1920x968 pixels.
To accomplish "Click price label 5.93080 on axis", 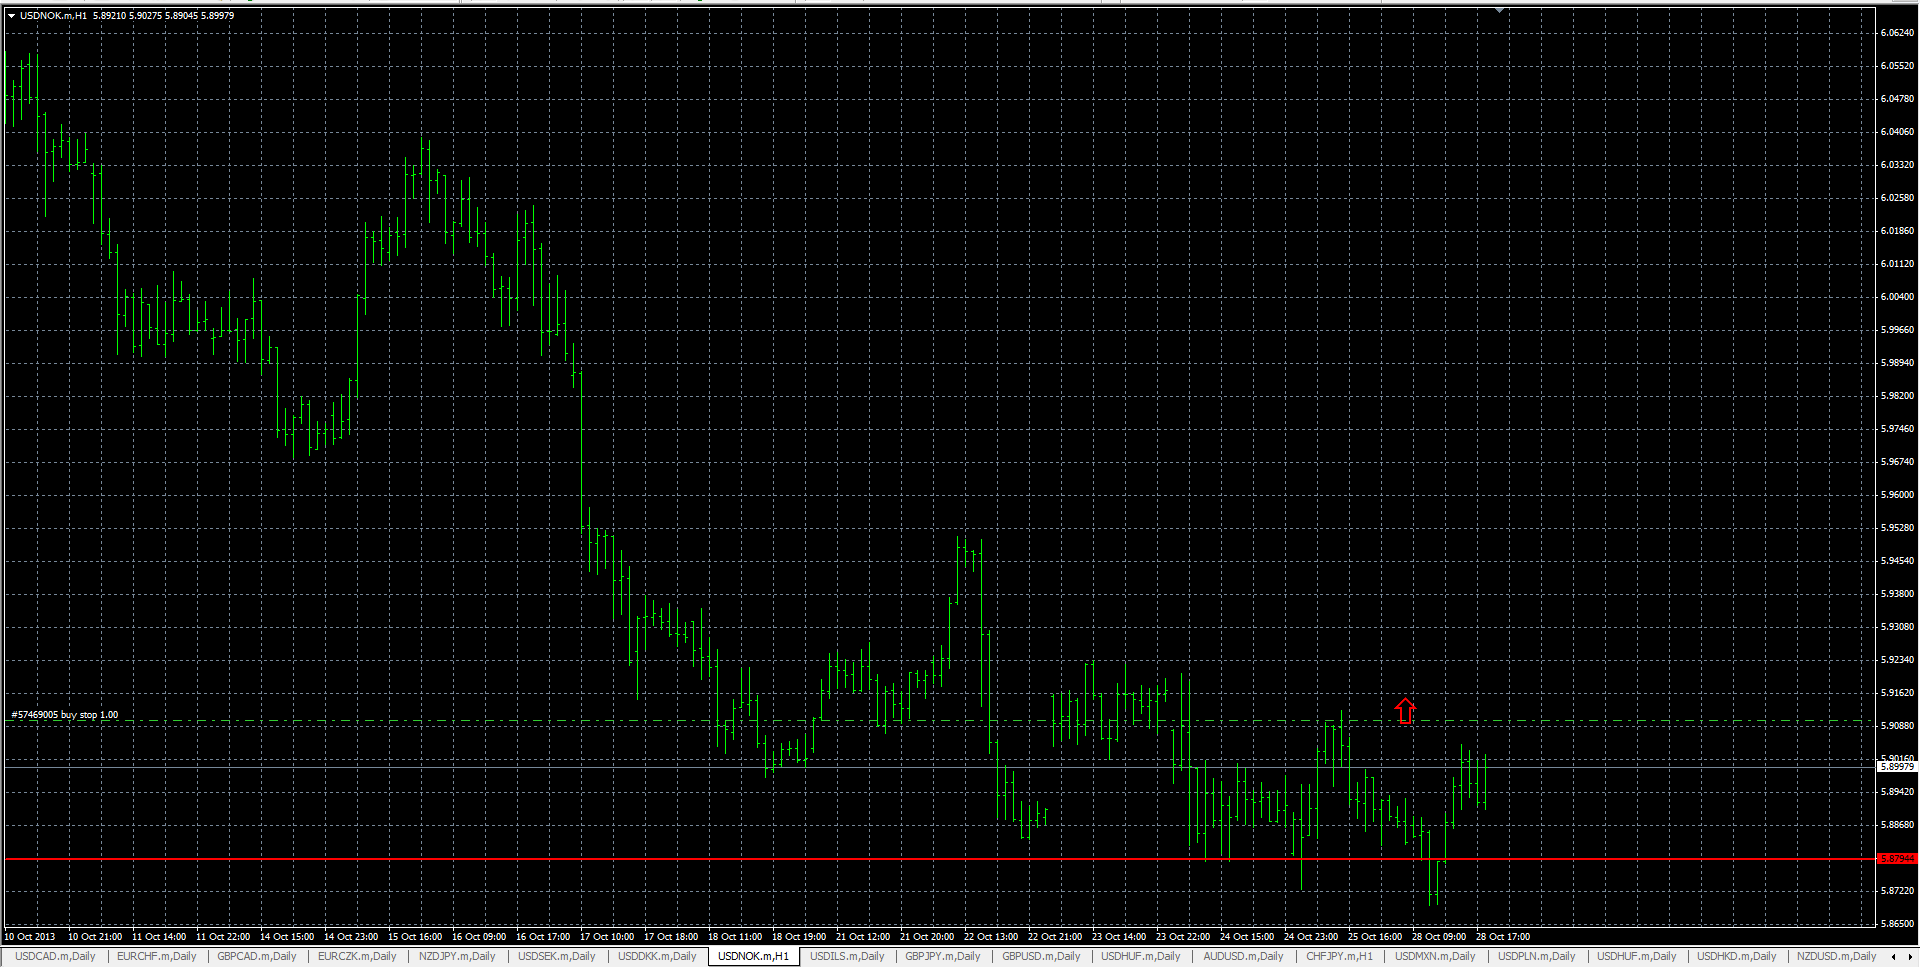I will [1897, 627].
